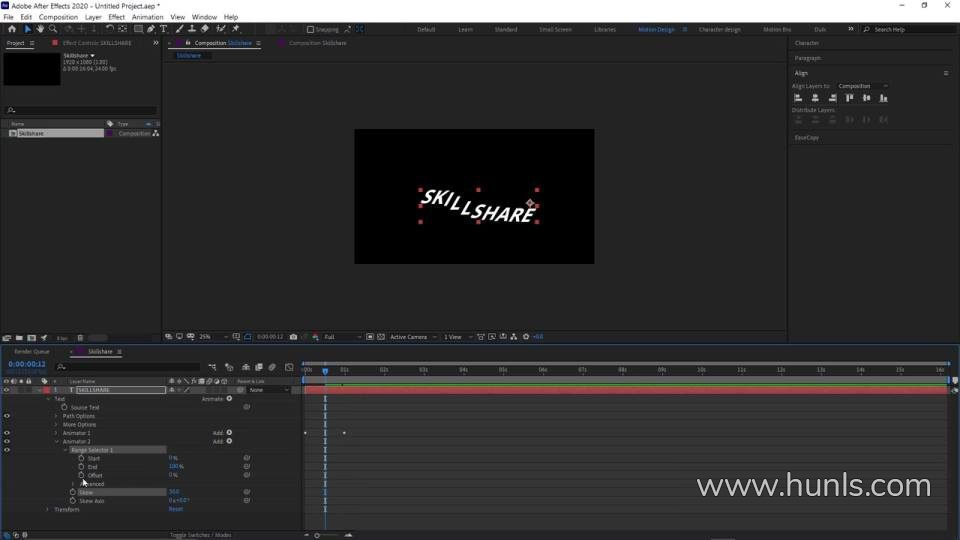Click the Transform Reset link
This screenshot has width=960, height=540.
tap(176, 509)
